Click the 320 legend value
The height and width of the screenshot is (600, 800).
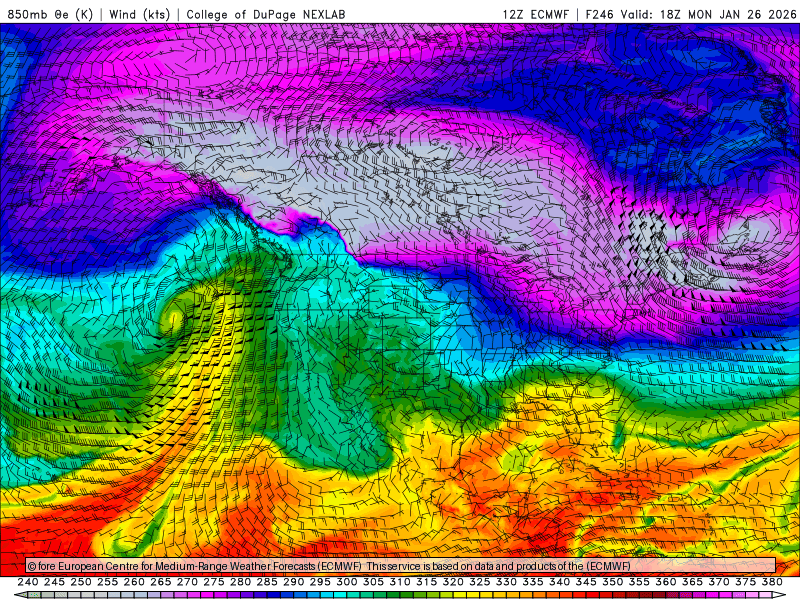453,582
